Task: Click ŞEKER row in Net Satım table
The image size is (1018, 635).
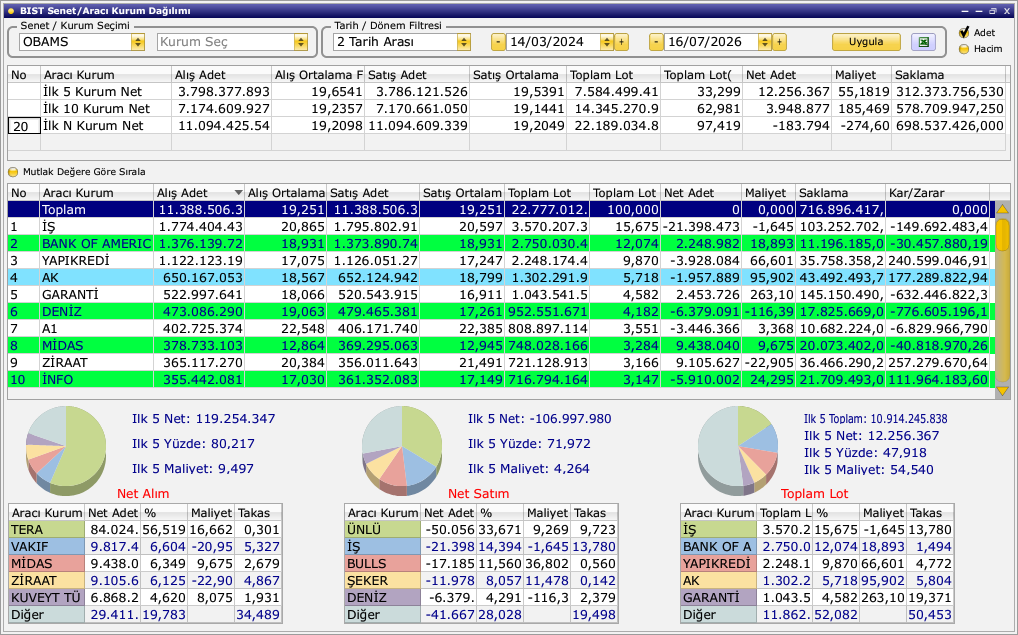Action: pyautogui.click(x=481, y=580)
